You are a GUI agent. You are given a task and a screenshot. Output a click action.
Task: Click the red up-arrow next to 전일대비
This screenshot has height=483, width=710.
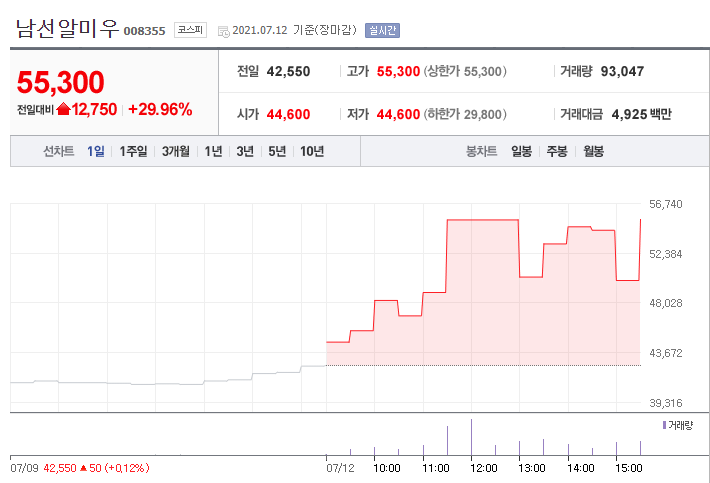click(x=64, y=109)
